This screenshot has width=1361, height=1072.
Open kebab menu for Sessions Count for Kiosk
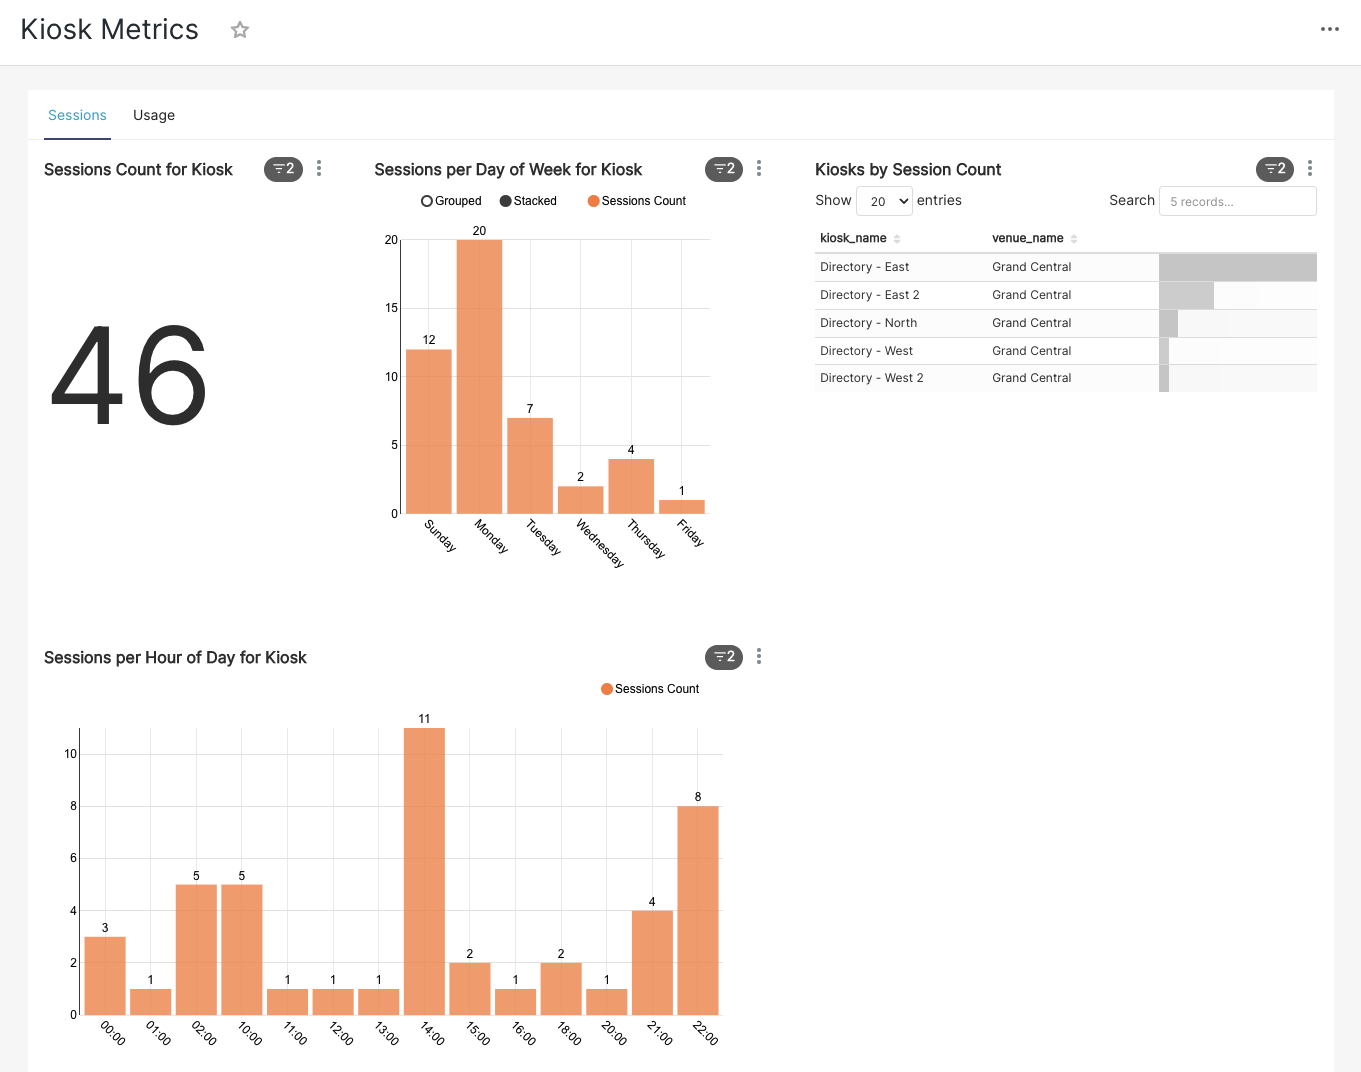(x=319, y=168)
